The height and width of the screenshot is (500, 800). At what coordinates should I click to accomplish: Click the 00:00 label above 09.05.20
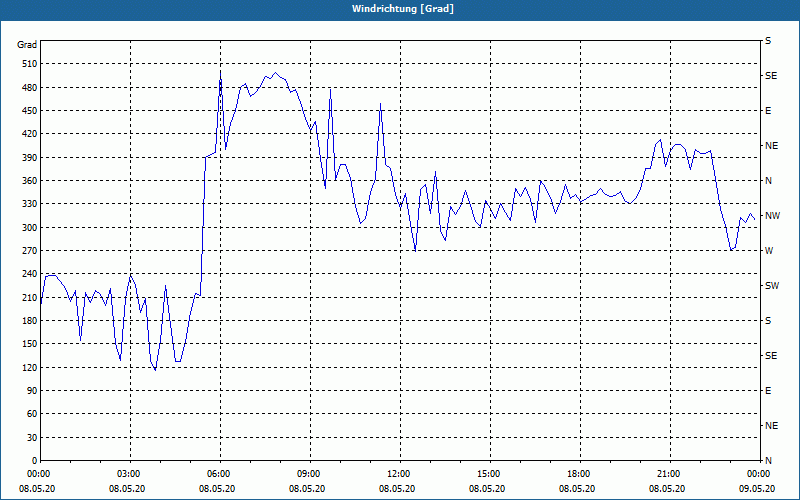click(759, 474)
